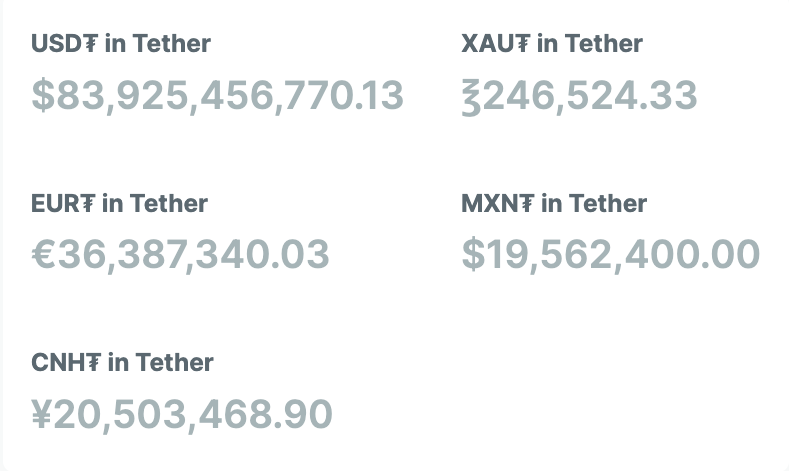Click the yen sign before 20,503,468.90
789x471 pixels.
(x=43, y=413)
